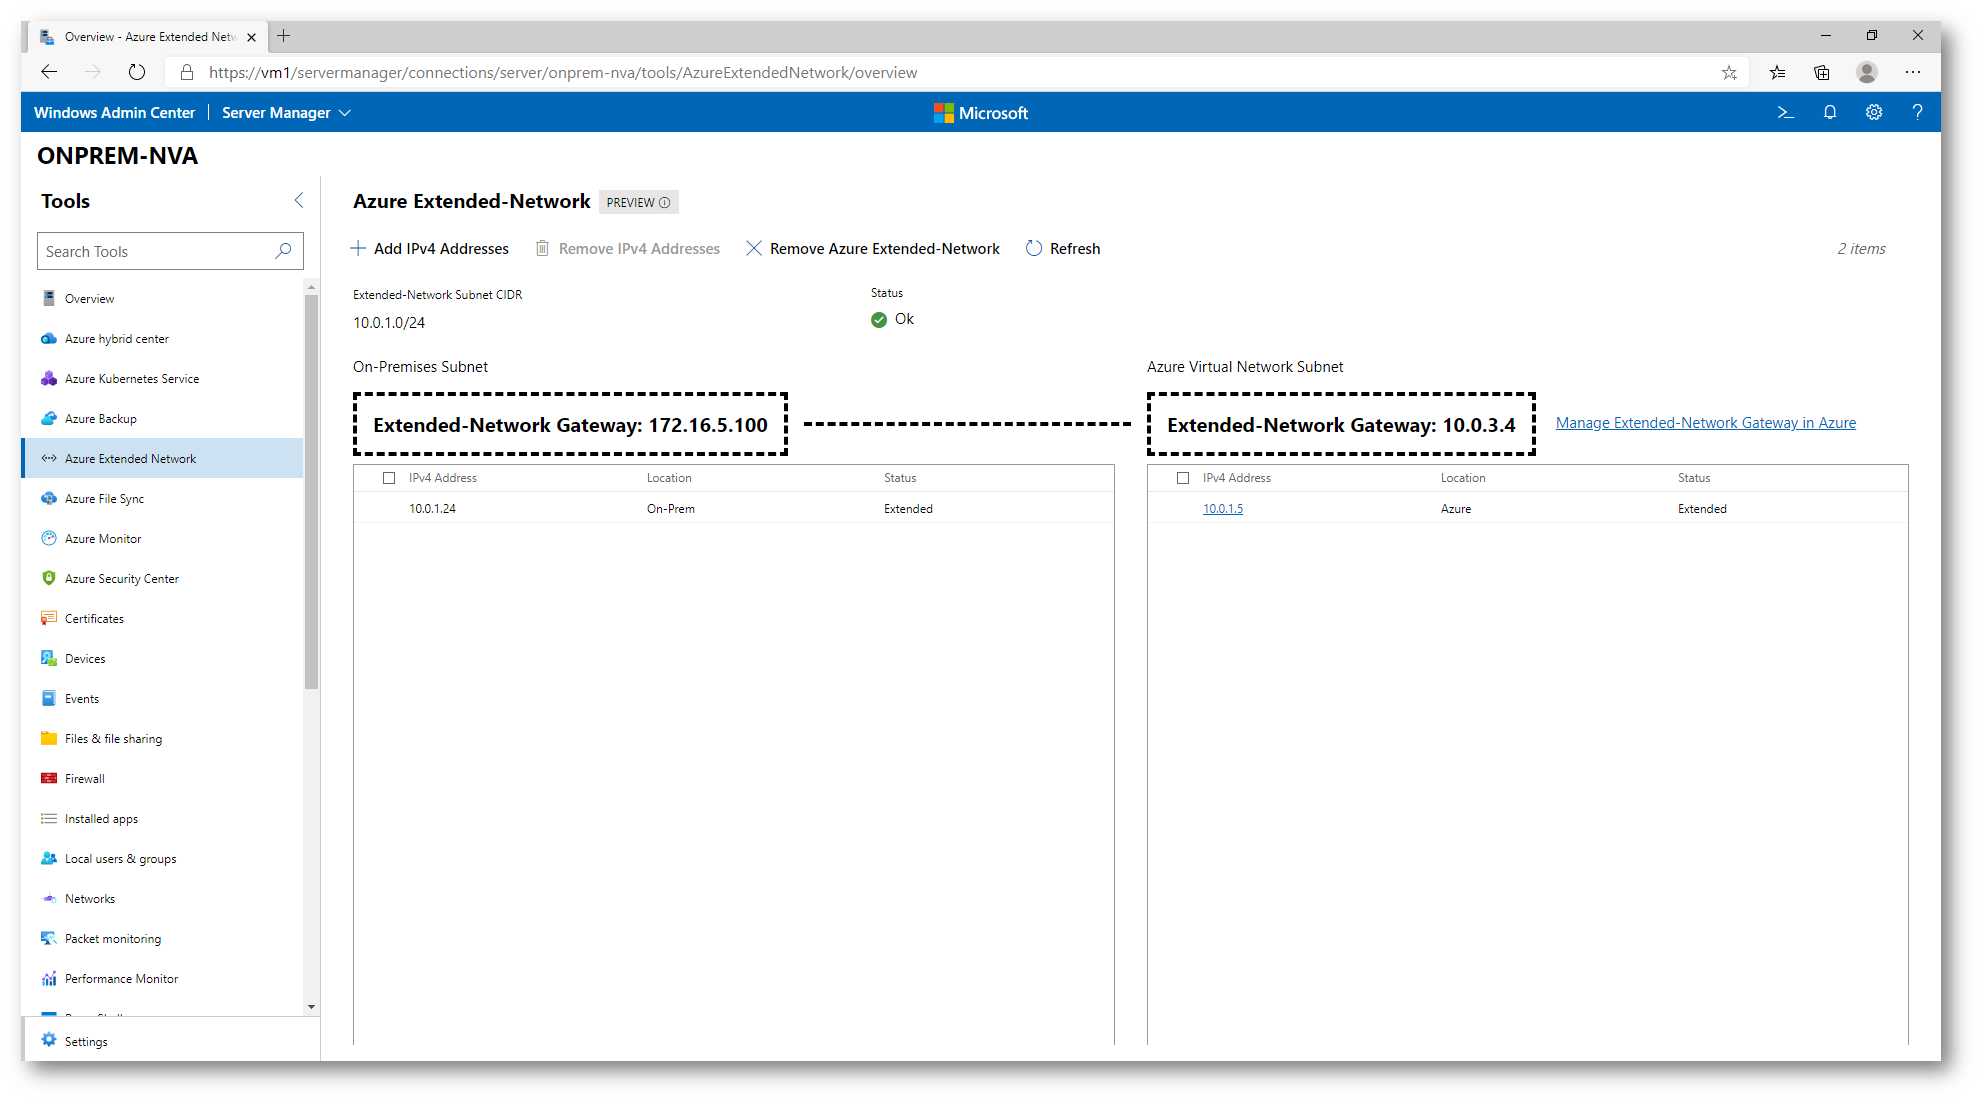Screen dimensions: 1983x1103
Task: Select all Azure IPv4 addresses checkbox
Action: (x=1183, y=478)
